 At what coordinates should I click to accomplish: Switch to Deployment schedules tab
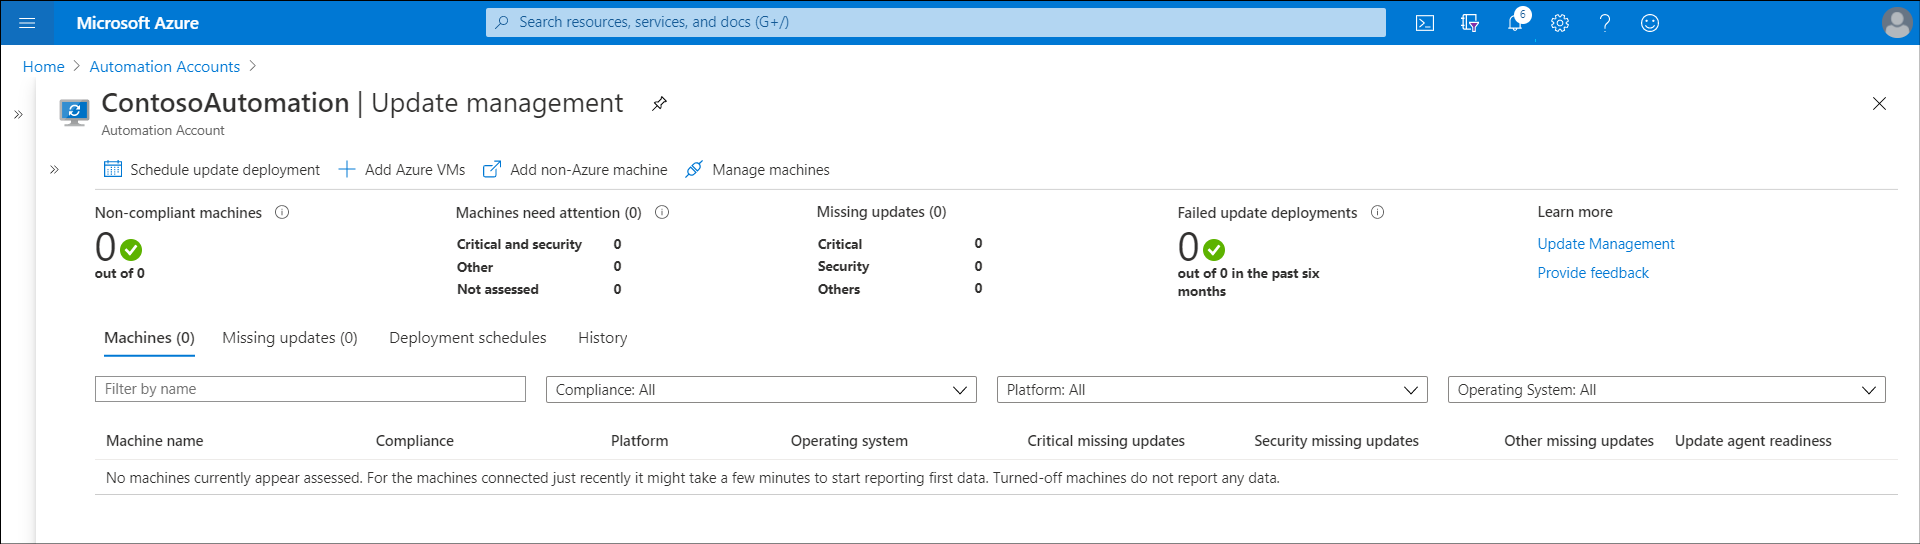[468, 338]
